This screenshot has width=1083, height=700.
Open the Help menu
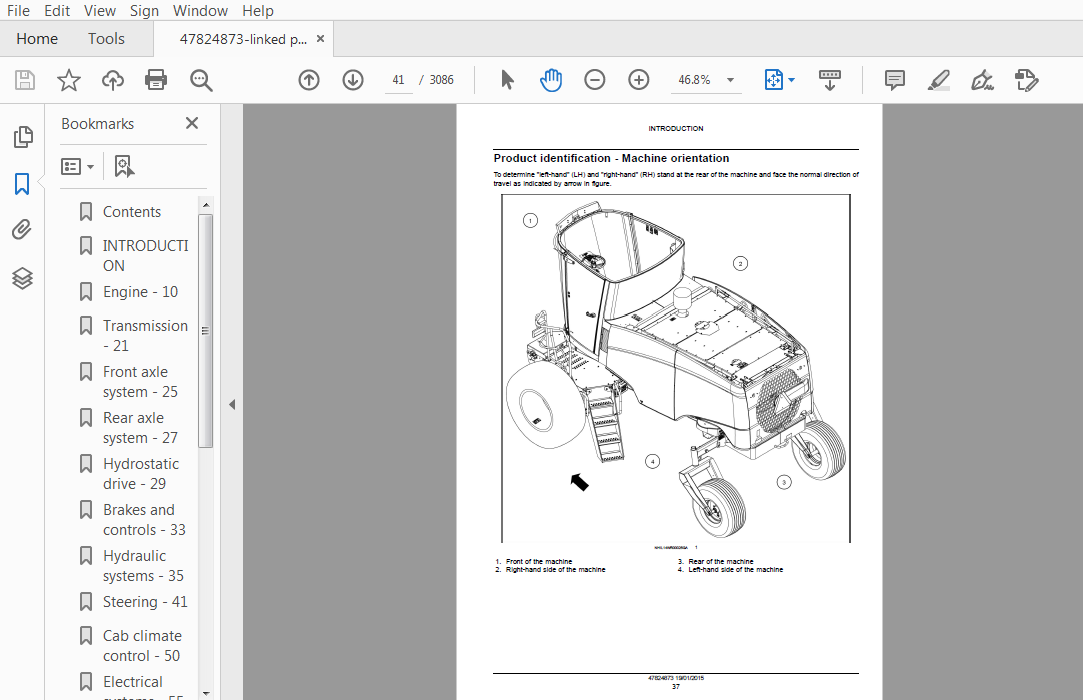[258, 10]
